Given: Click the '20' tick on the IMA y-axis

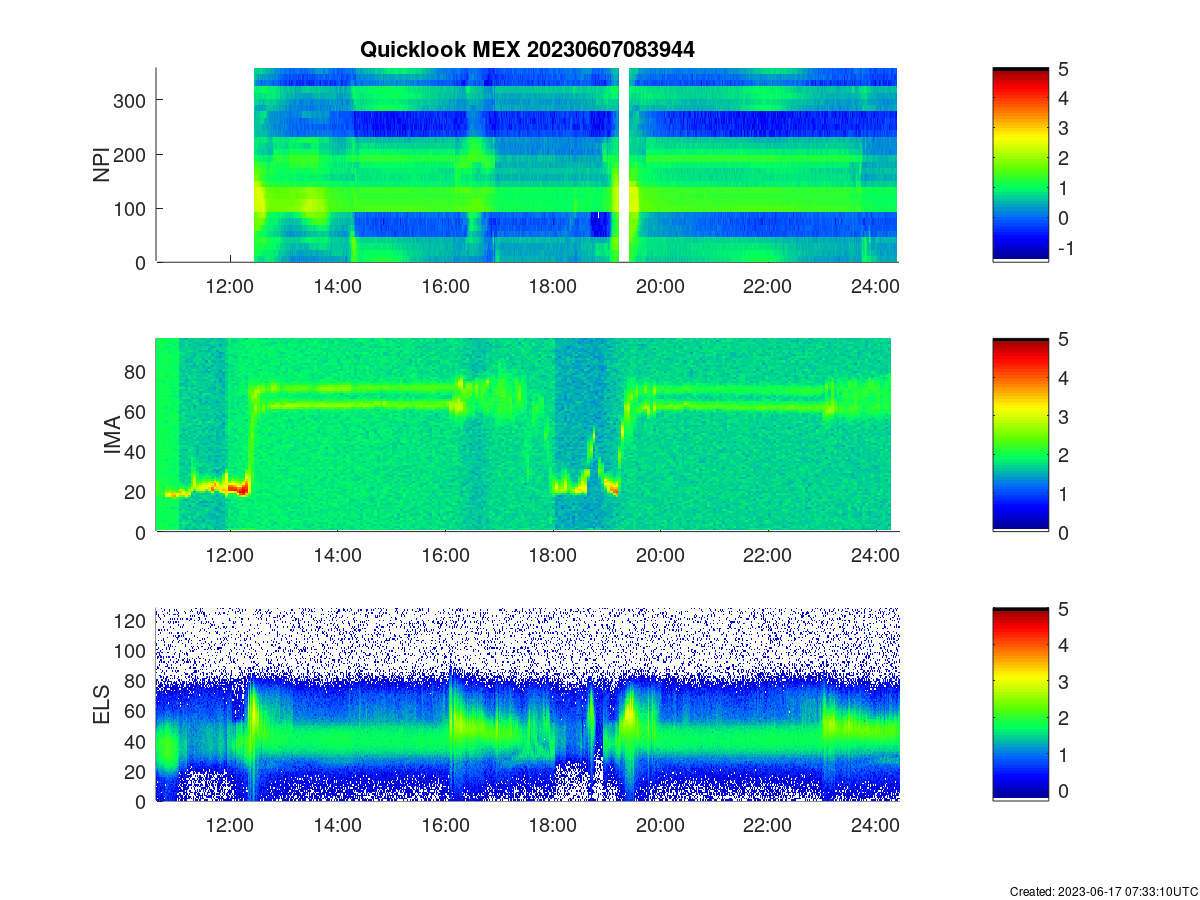Looking at the screenshot, I should 137,492.
